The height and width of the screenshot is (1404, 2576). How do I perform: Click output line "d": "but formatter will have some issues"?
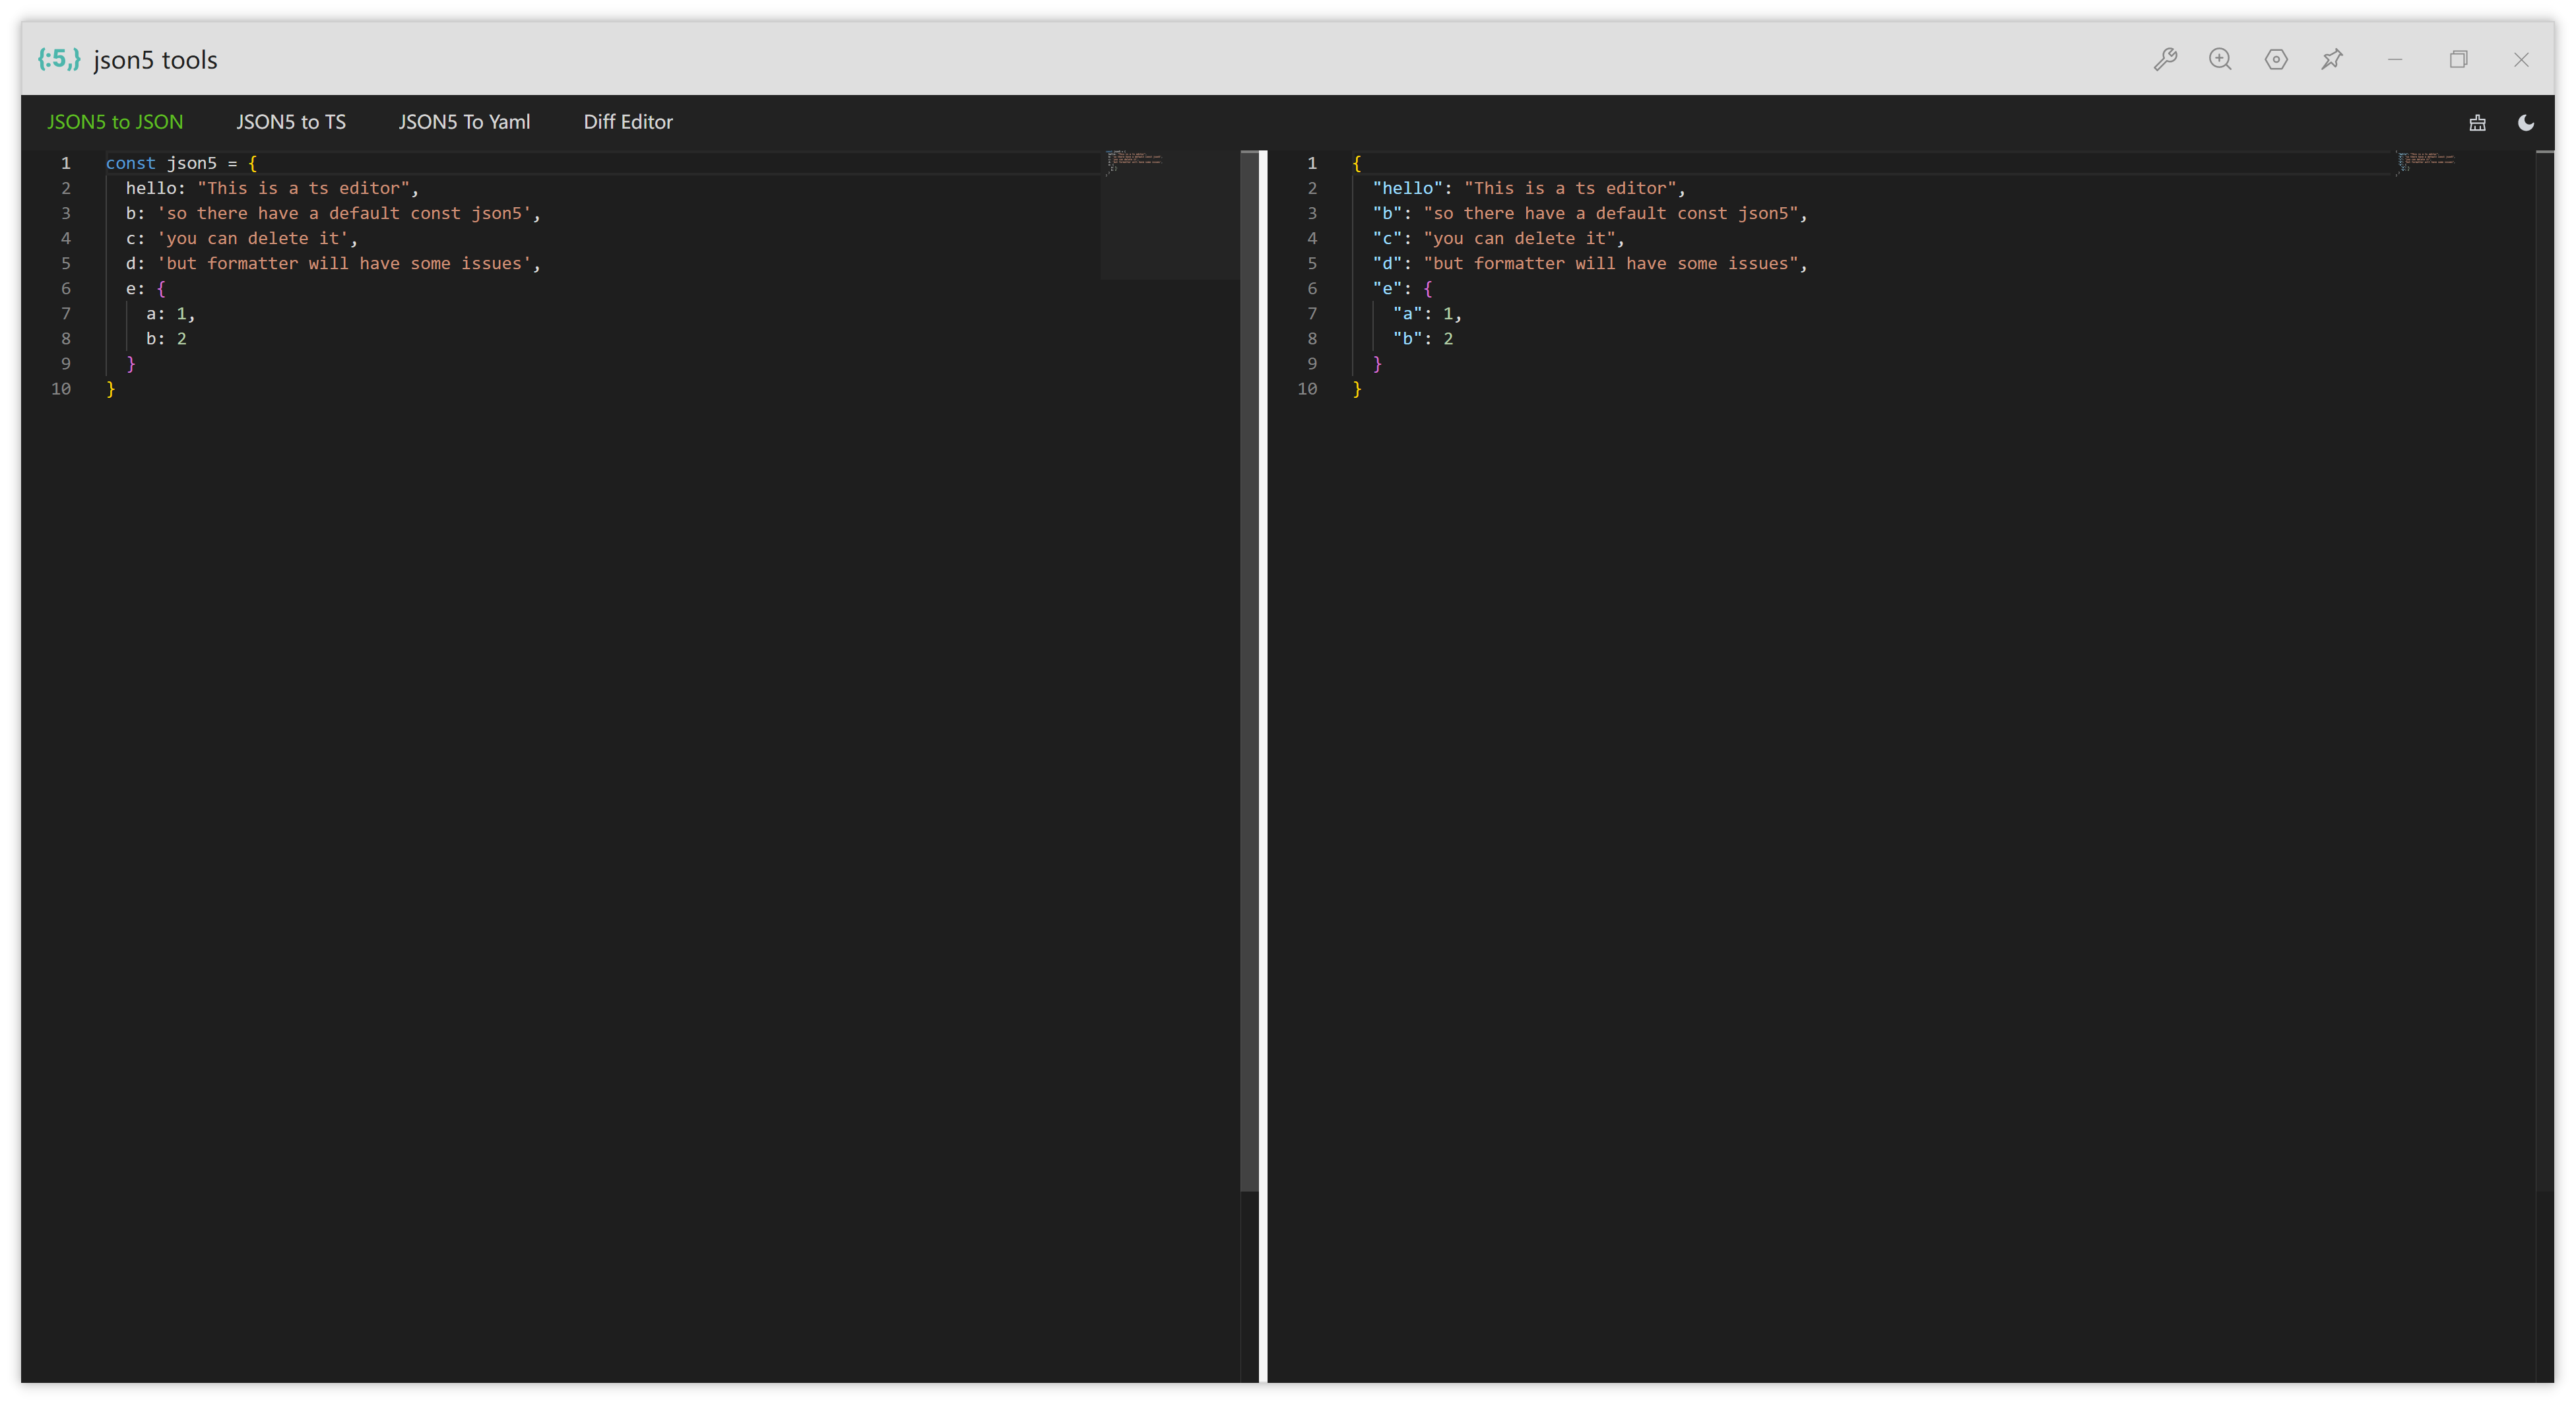(x=1590, y=263)
